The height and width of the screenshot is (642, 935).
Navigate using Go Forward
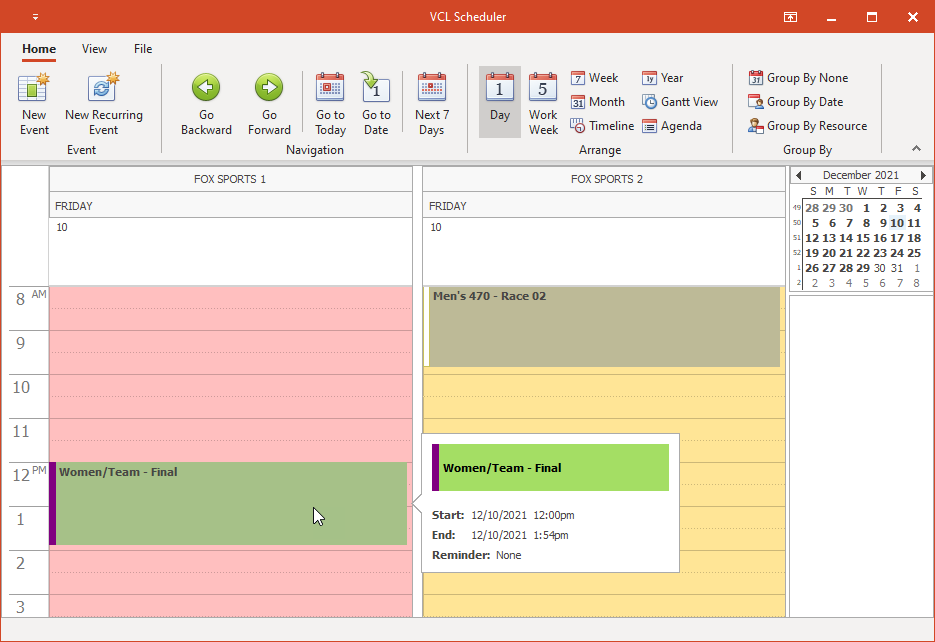(268, 100)
